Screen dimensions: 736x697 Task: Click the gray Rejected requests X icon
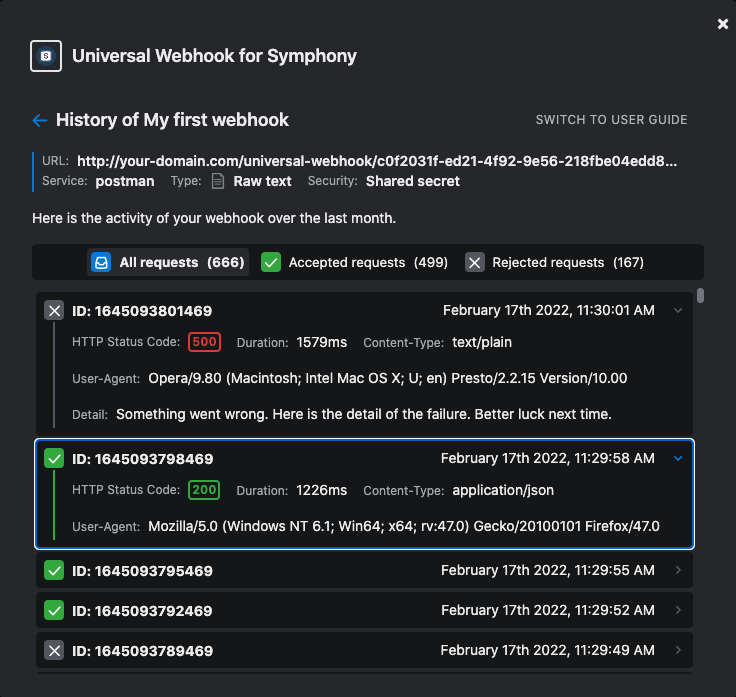(x=475, y=262)
